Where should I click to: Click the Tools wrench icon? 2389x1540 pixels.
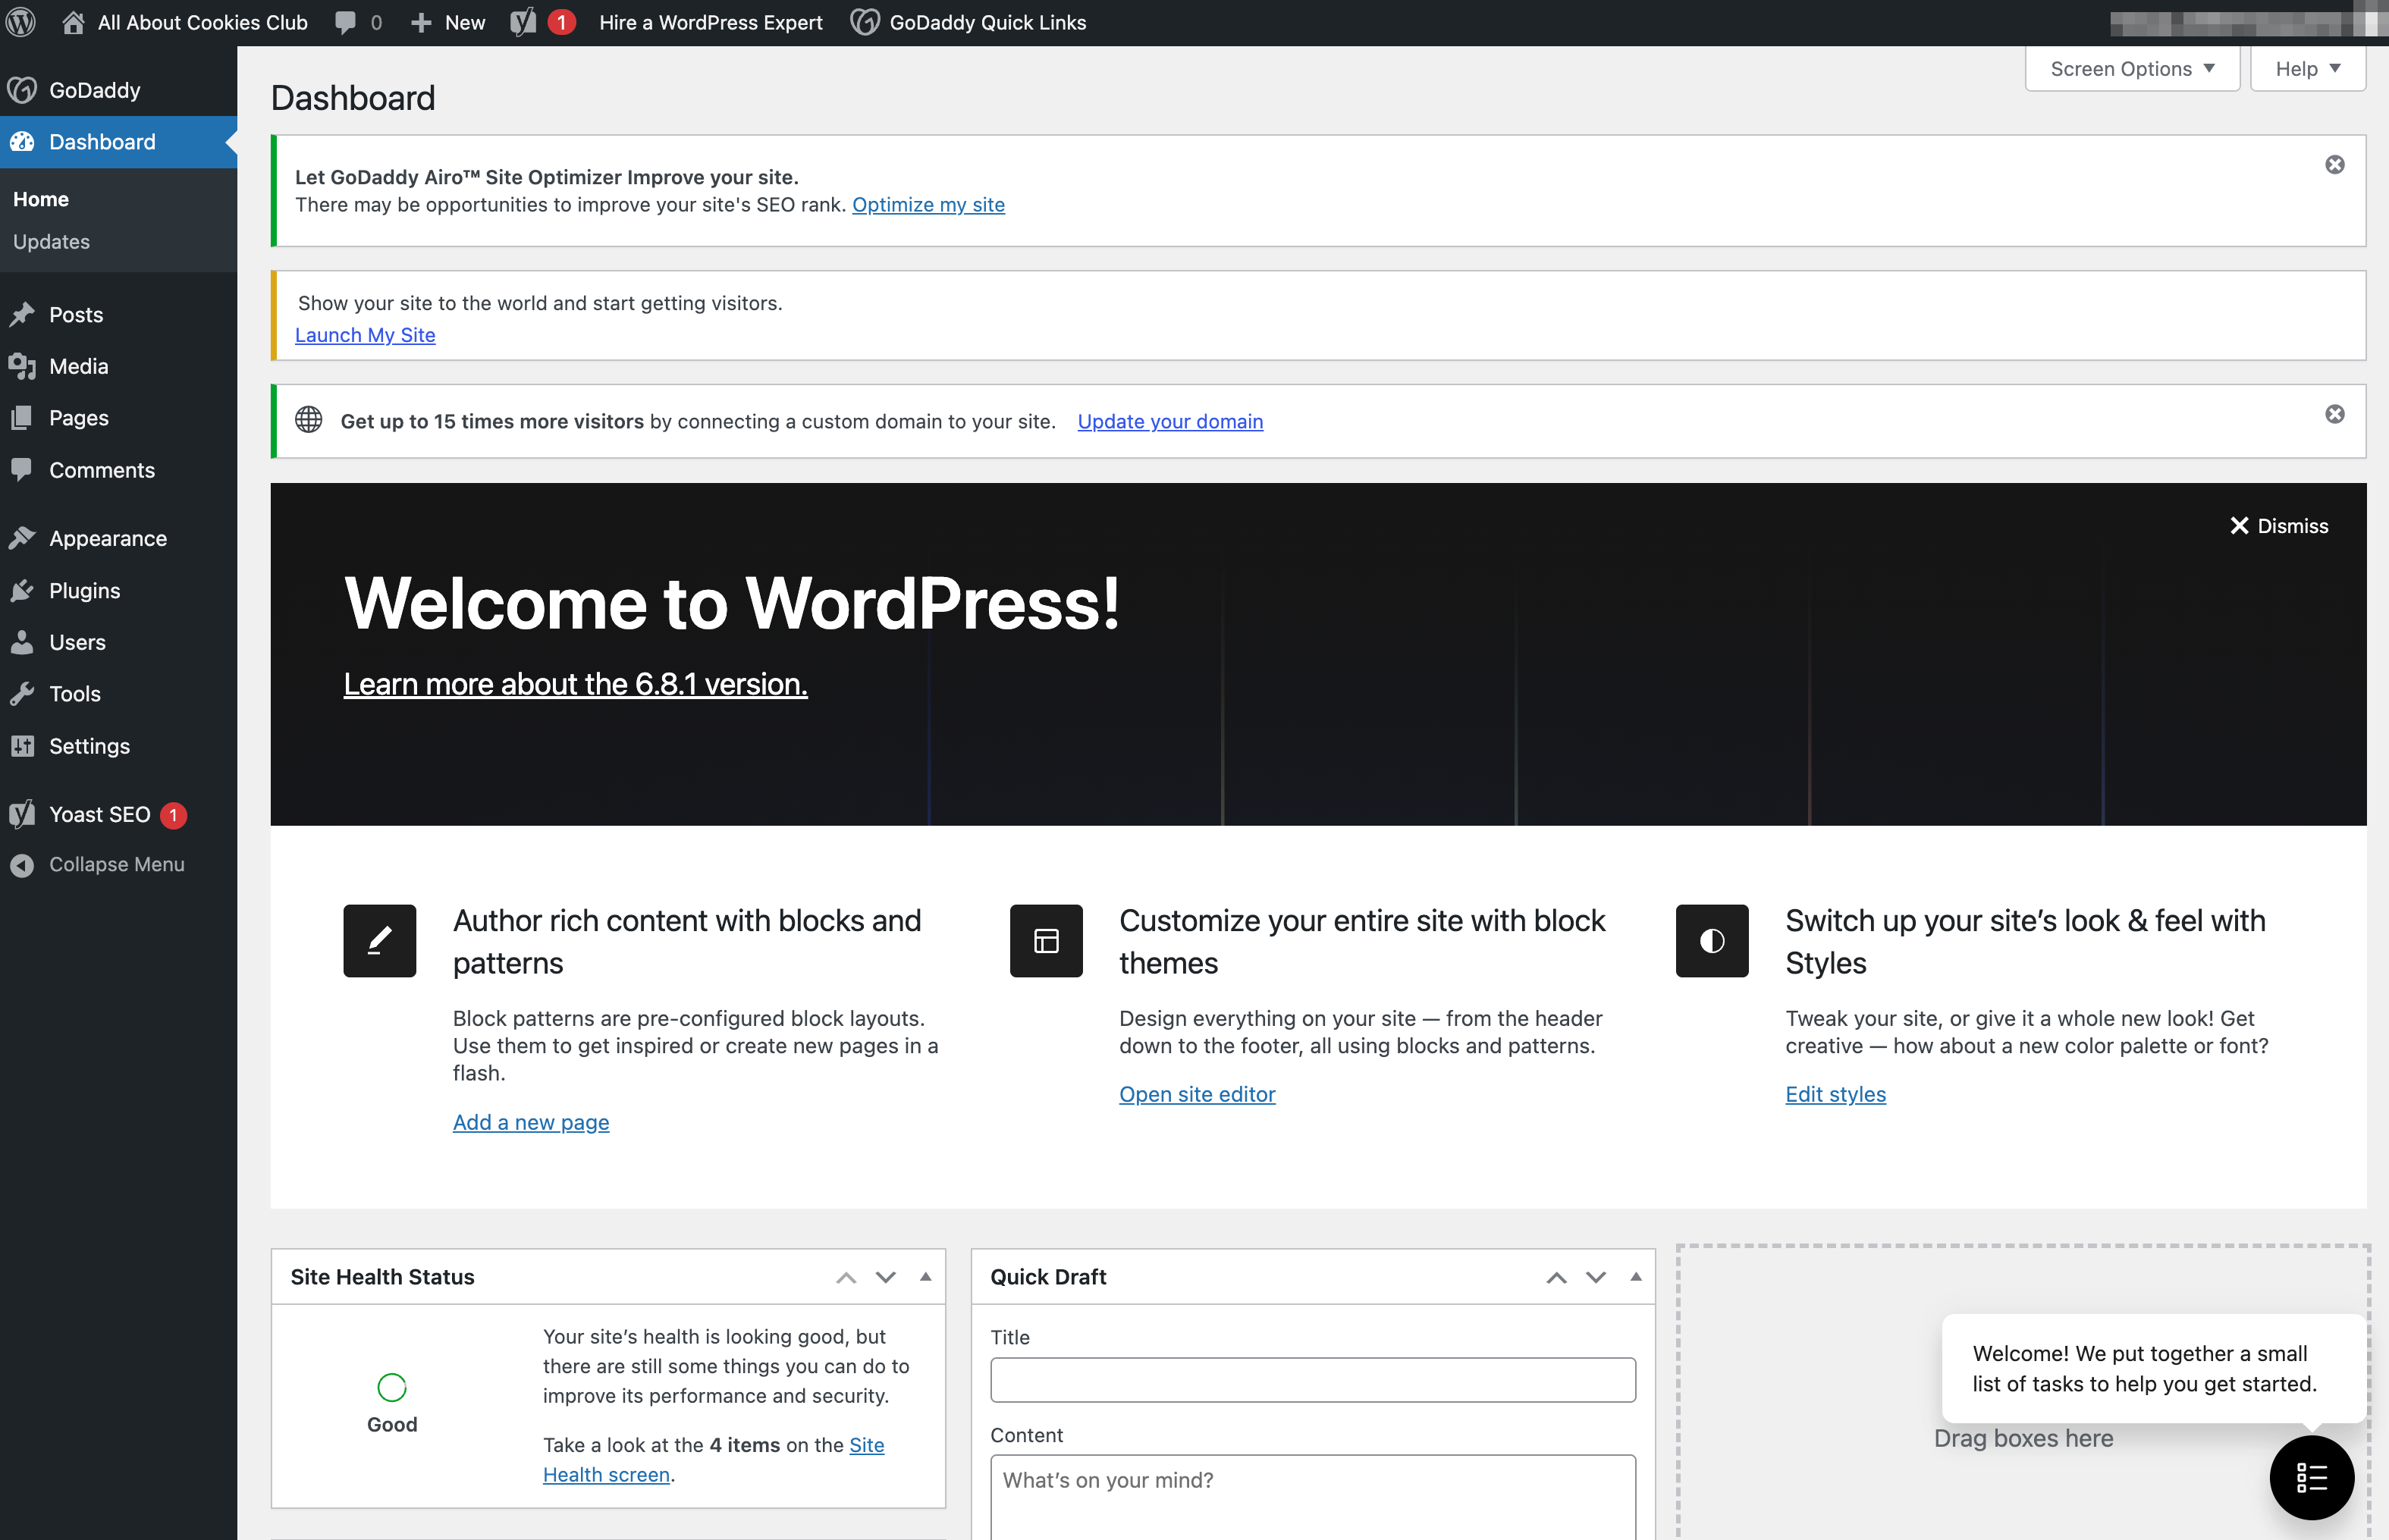[x=22, y=694]
